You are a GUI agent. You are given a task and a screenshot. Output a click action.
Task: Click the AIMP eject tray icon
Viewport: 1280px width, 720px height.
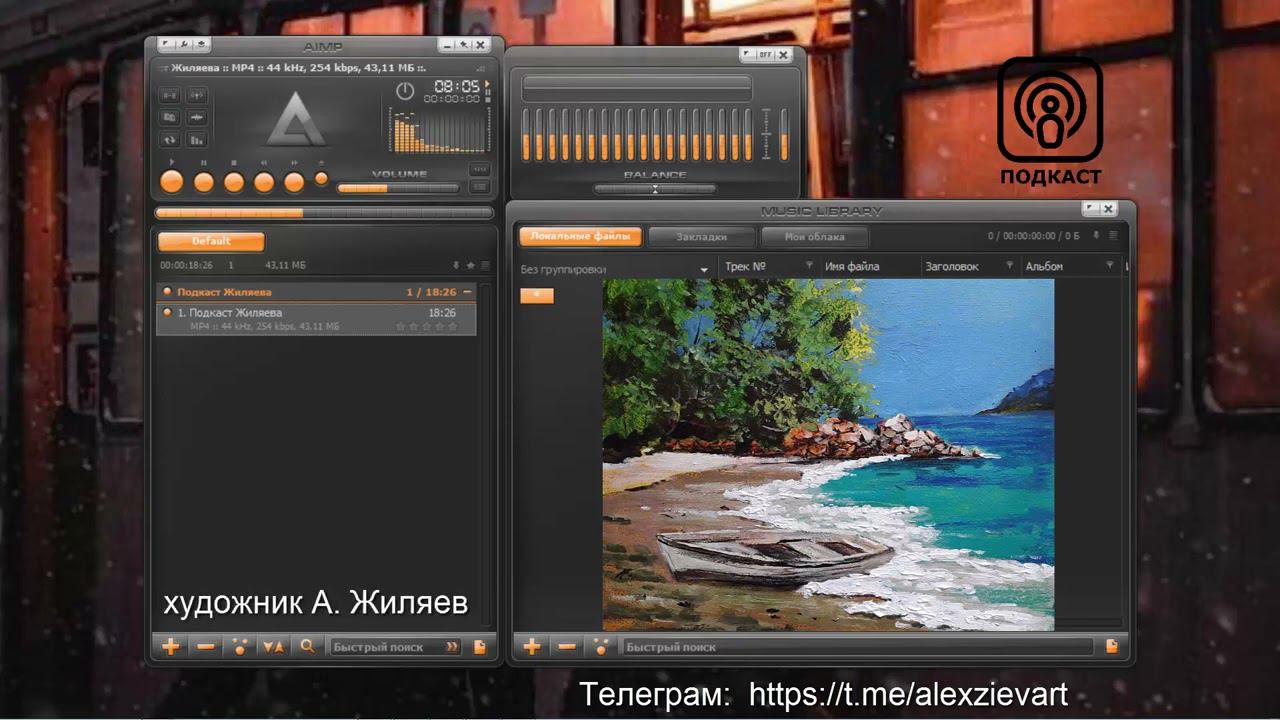(201, 45)
